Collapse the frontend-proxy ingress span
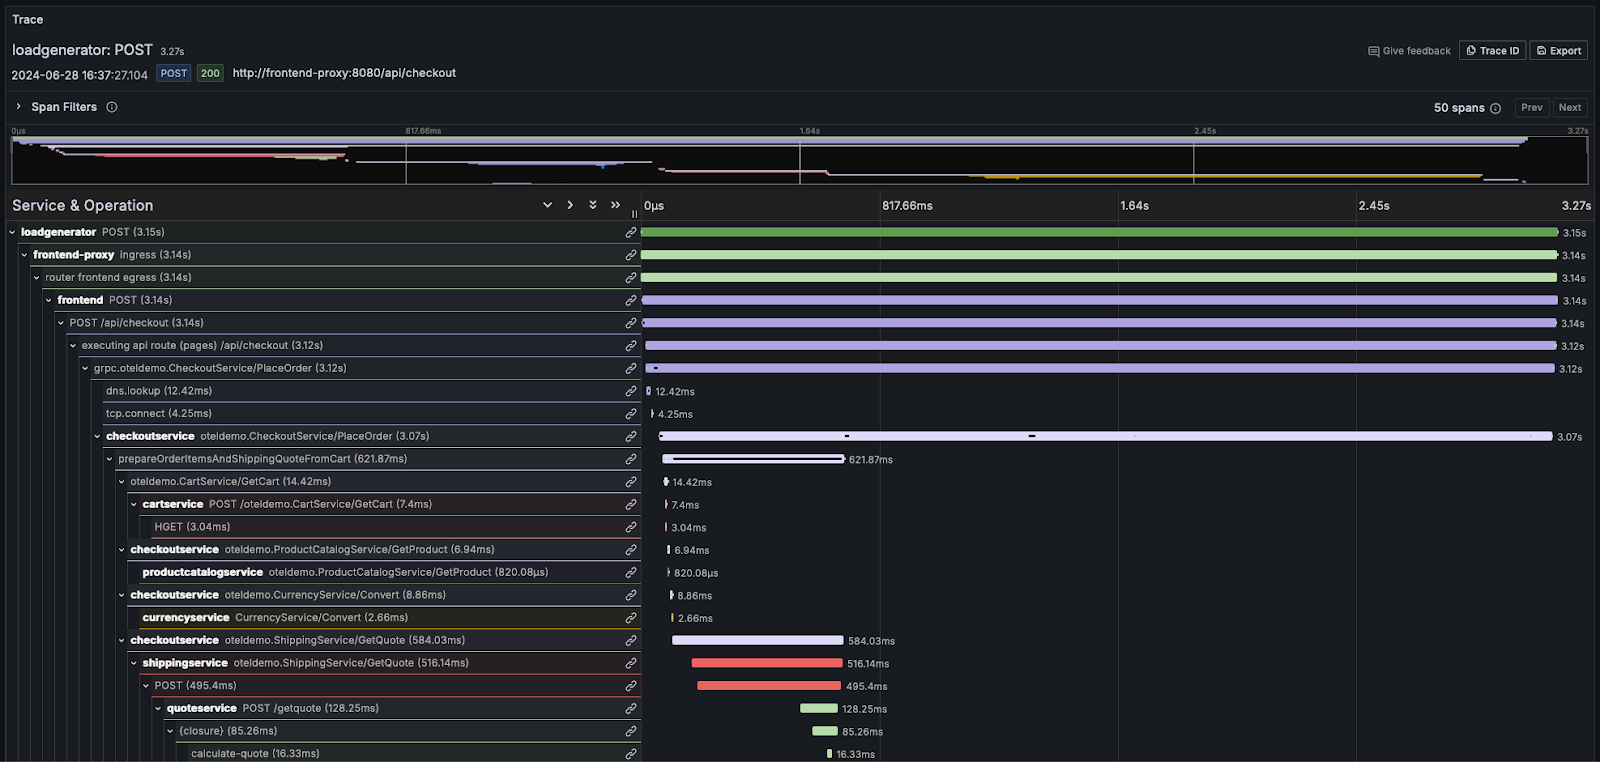 25,255
